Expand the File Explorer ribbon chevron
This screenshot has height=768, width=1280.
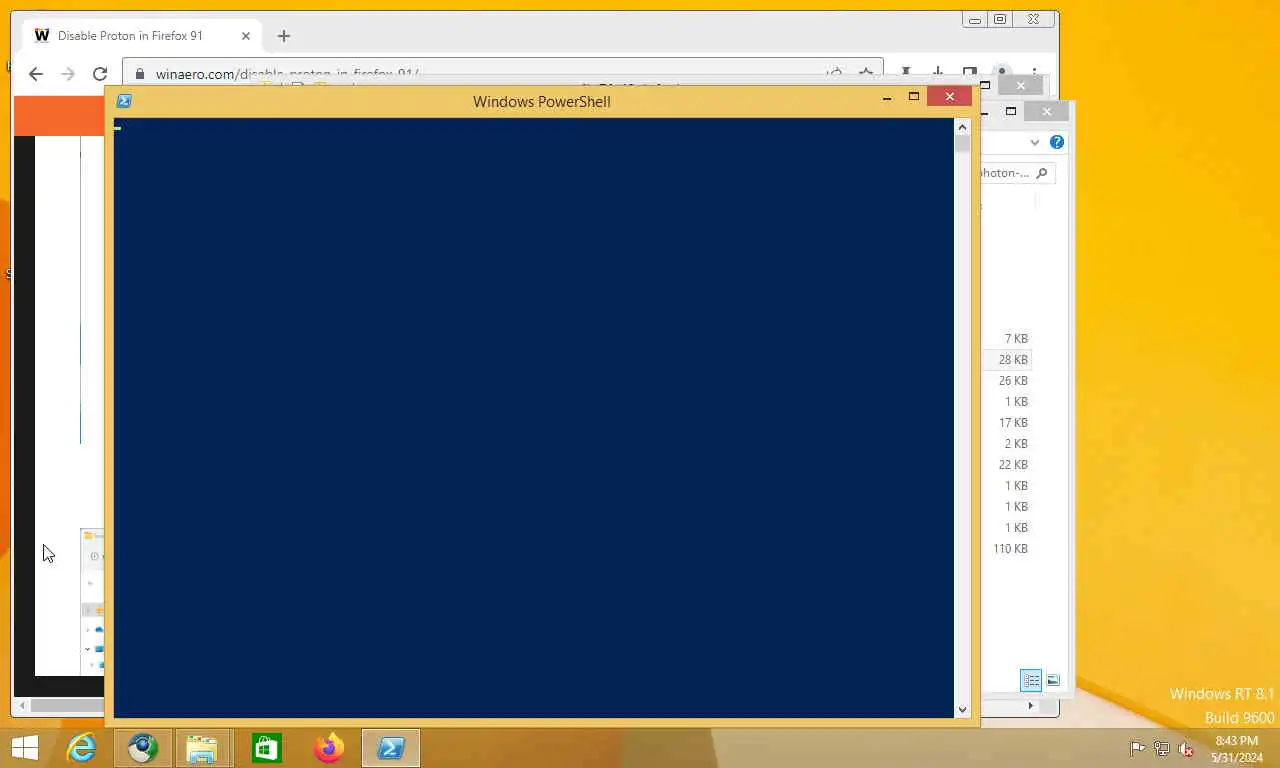(x=1035, y=142)
